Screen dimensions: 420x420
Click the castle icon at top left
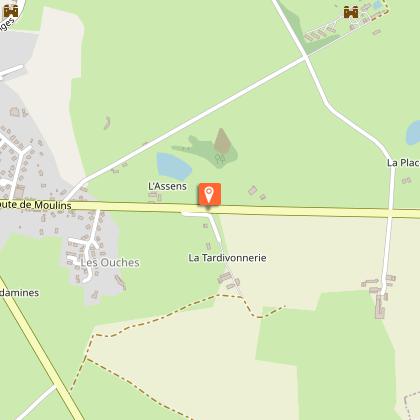click(11, 11)
